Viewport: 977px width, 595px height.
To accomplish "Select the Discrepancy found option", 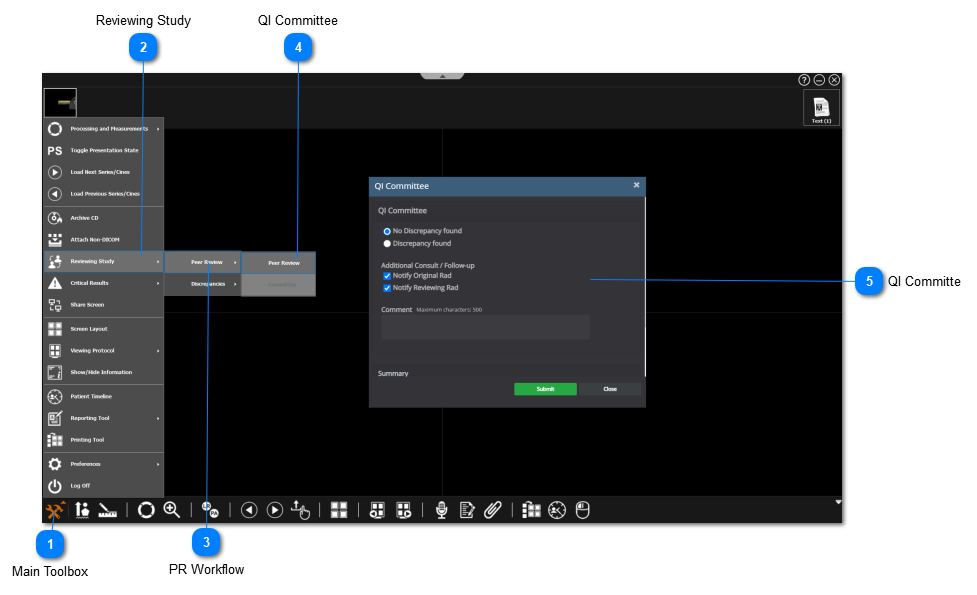I will (388, 243).
